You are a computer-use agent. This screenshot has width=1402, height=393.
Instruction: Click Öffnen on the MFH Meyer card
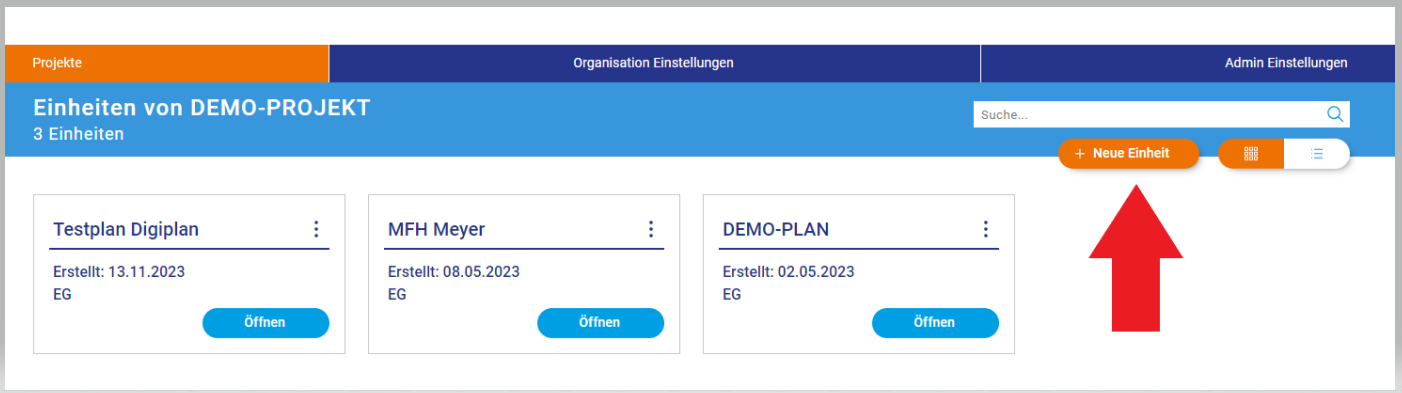point(600,323)
